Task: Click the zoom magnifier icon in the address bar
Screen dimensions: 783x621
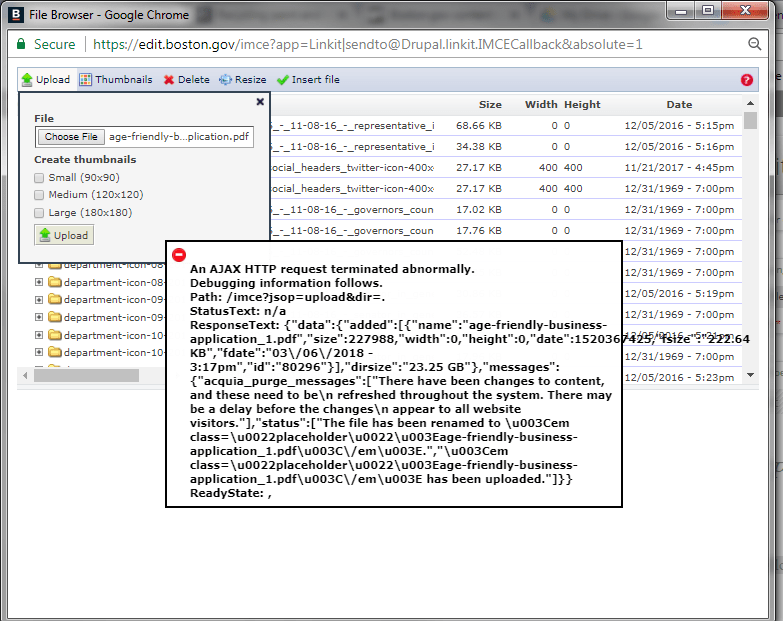Action: (755, 44)
